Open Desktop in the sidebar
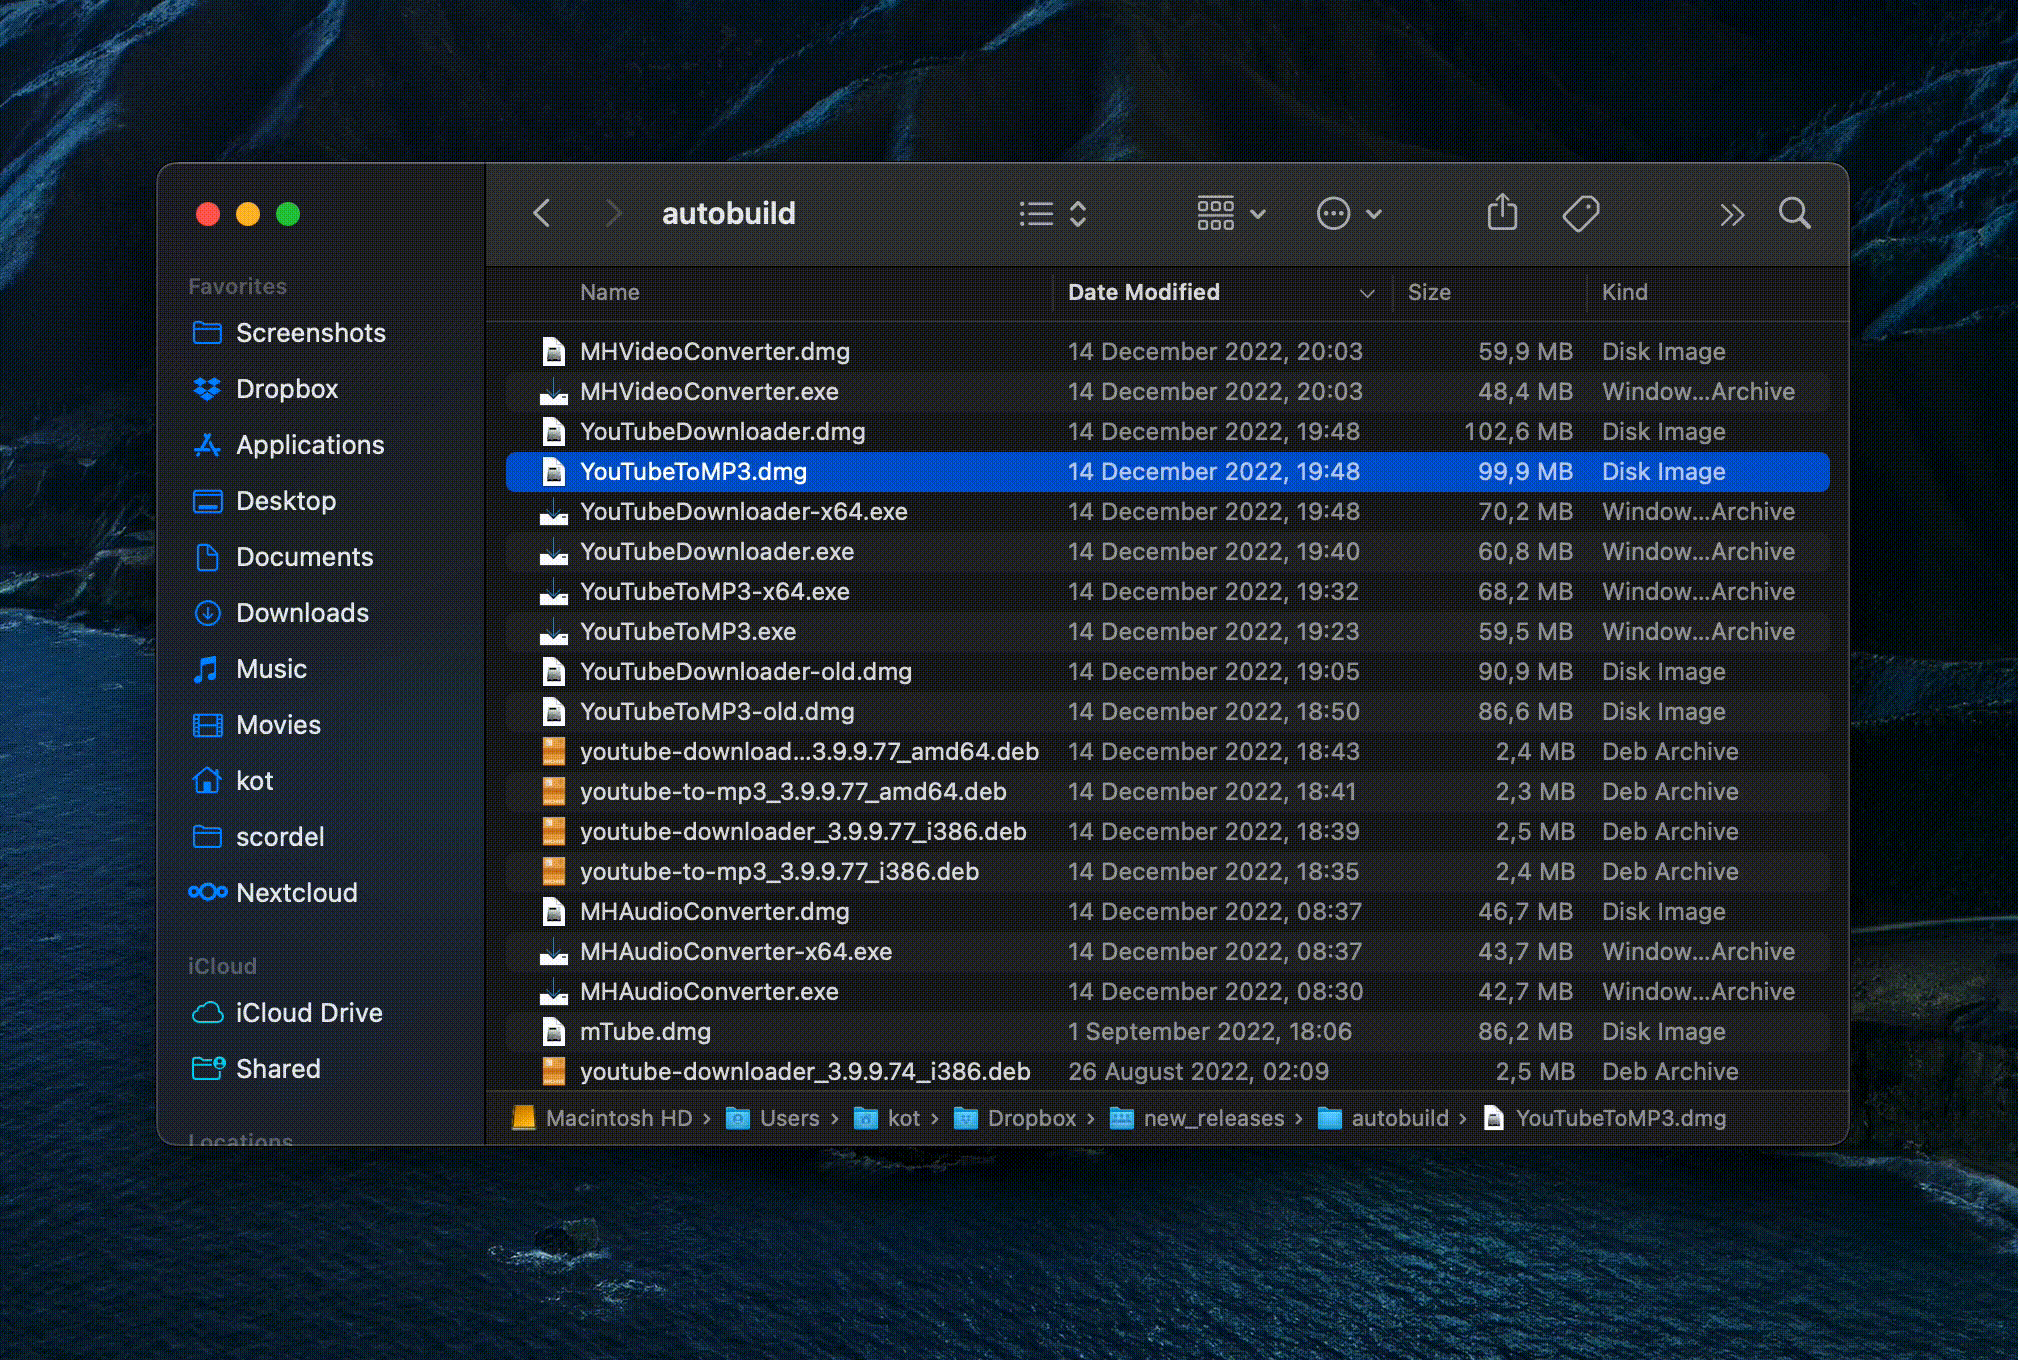The image size is (2018, 1360). click(263, 501)
